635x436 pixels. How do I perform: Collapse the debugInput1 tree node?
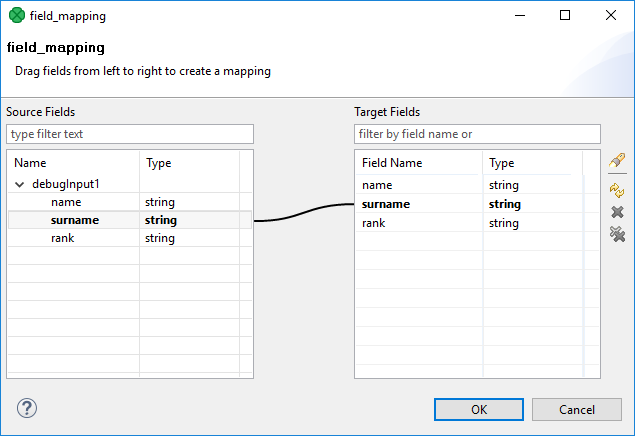click(20, 184)
